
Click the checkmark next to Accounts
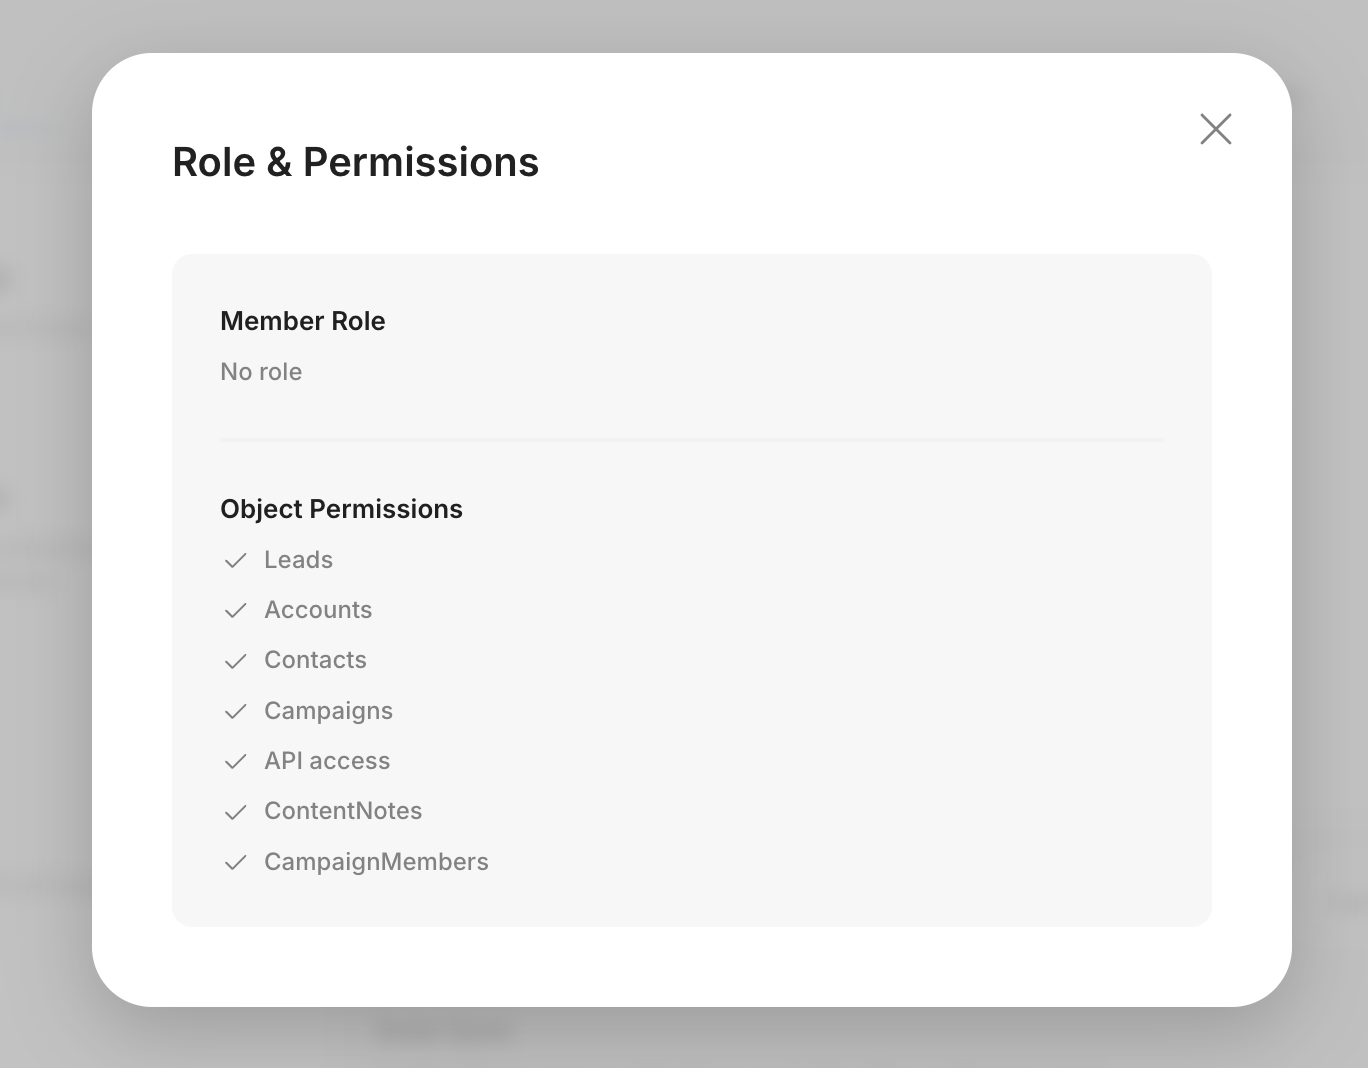pyautogui.click(x=236, y=611)
